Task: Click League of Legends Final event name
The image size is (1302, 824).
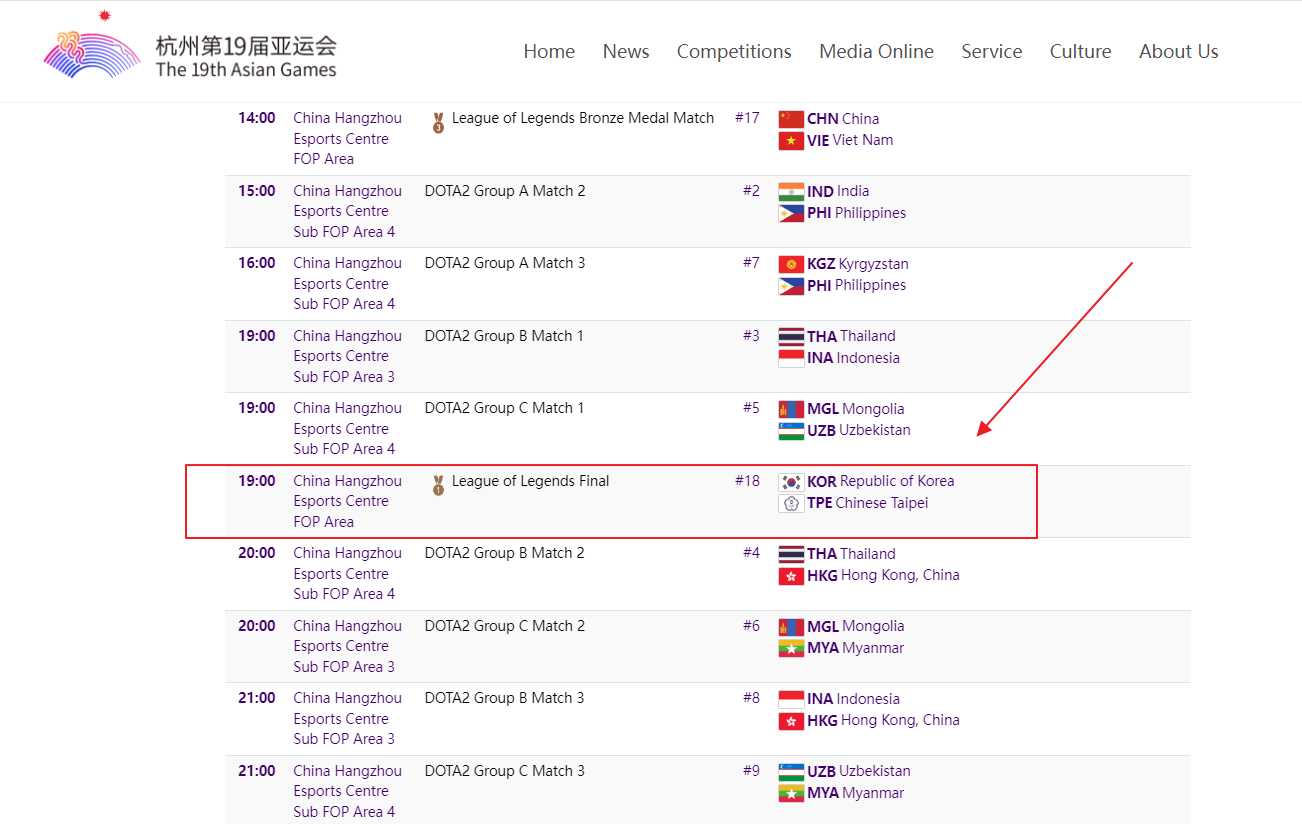Action: coord(530,481)
